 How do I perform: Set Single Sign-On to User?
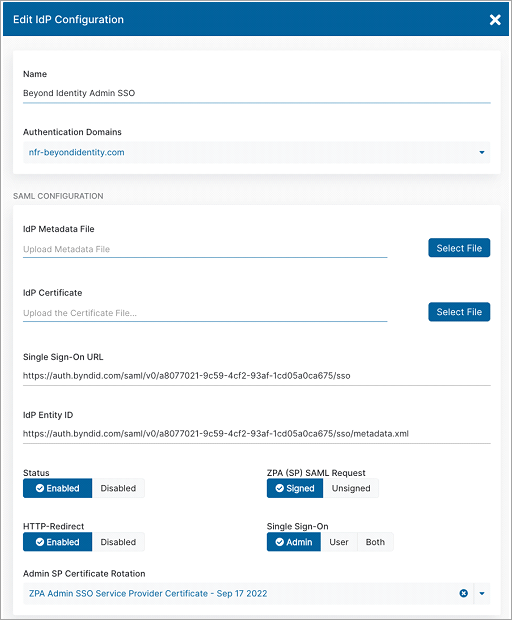pyautogui.click(x=339, y=542)
